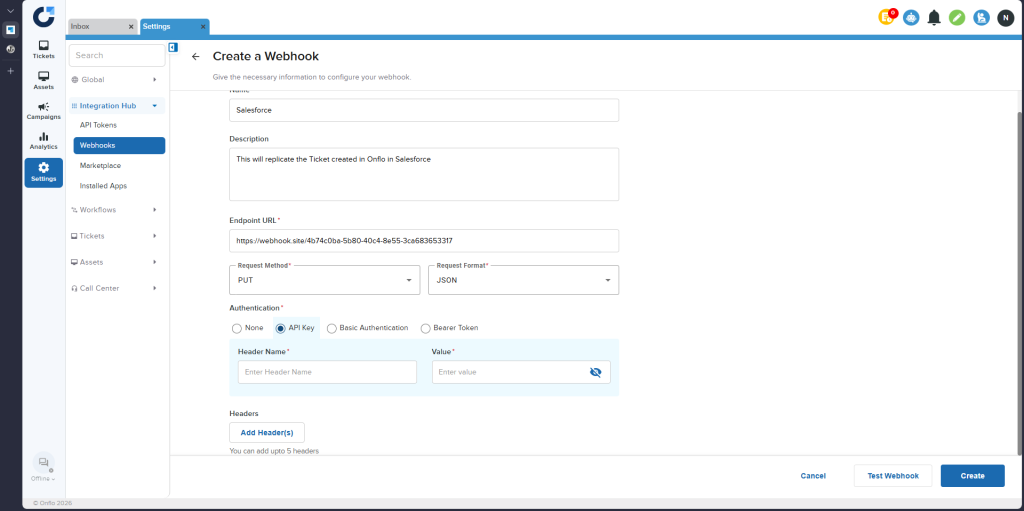
Task: Select the round gray icon in dark rail
Action: (10, 49)
